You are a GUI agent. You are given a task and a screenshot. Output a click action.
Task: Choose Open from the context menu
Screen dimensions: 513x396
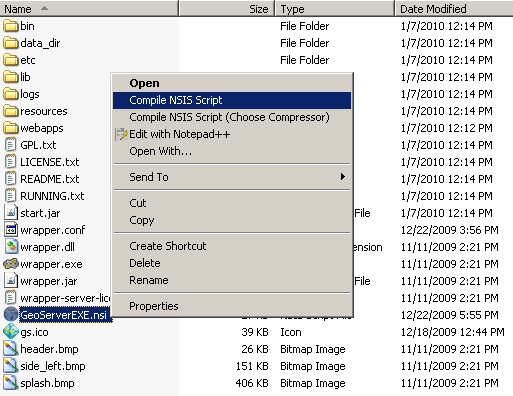[x=232, y=83]
